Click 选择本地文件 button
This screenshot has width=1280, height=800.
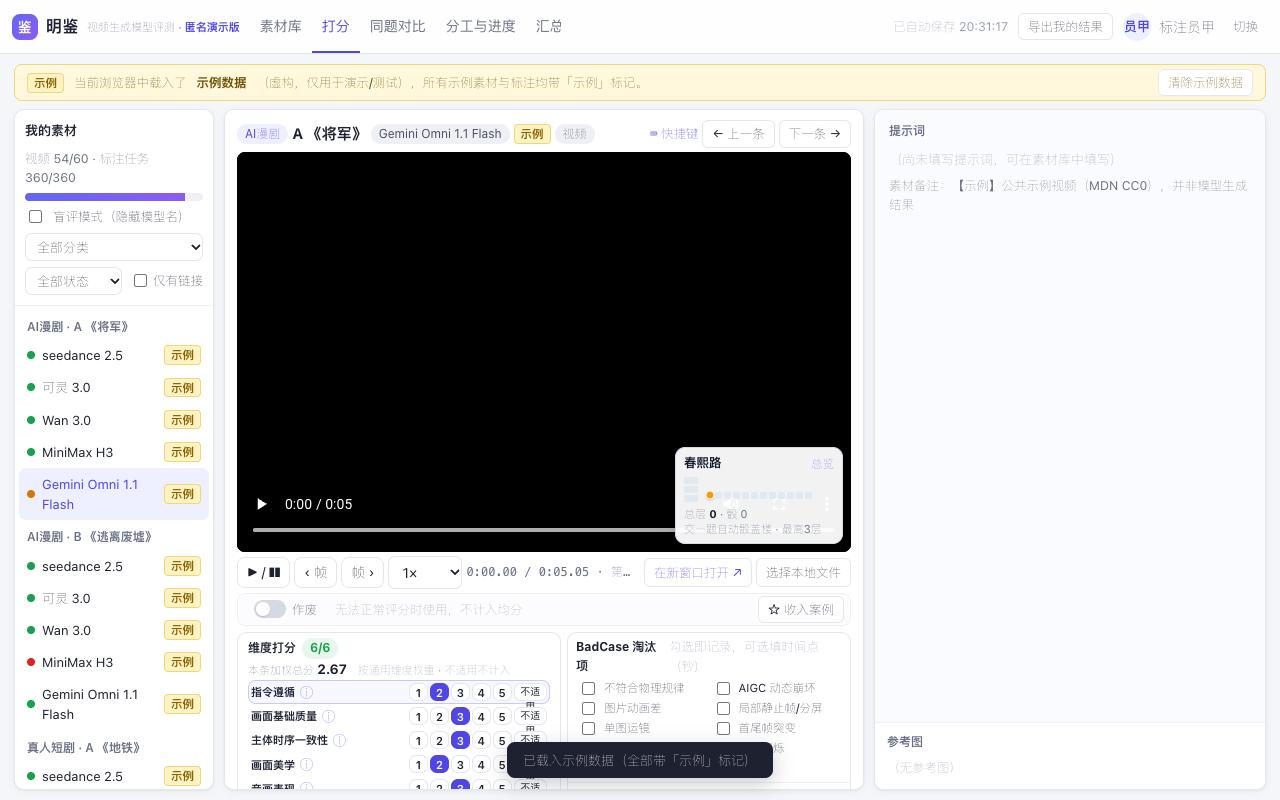(803, 573)
